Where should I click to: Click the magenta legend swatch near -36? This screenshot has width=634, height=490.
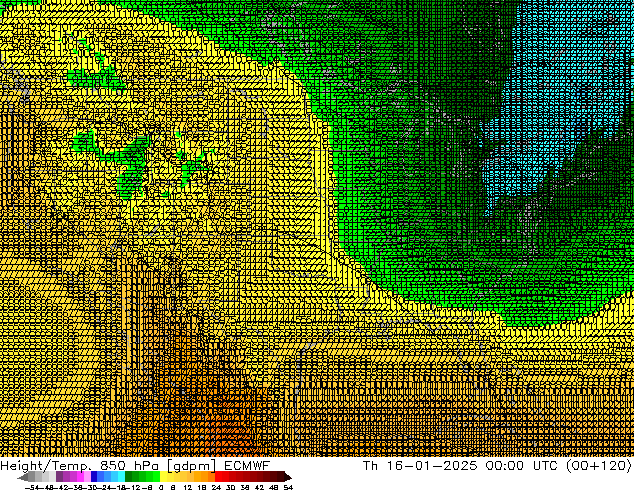(x=80, y=477)
